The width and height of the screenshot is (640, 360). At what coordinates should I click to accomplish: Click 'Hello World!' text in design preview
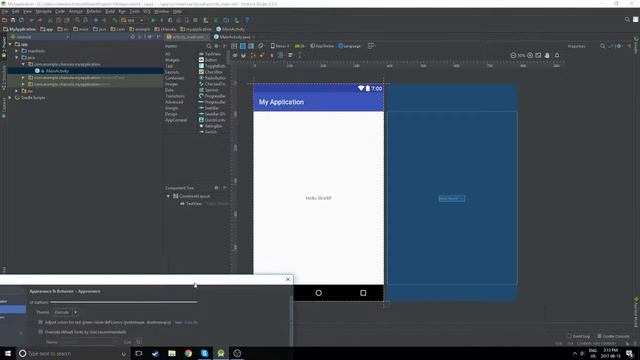pos(318,198)
